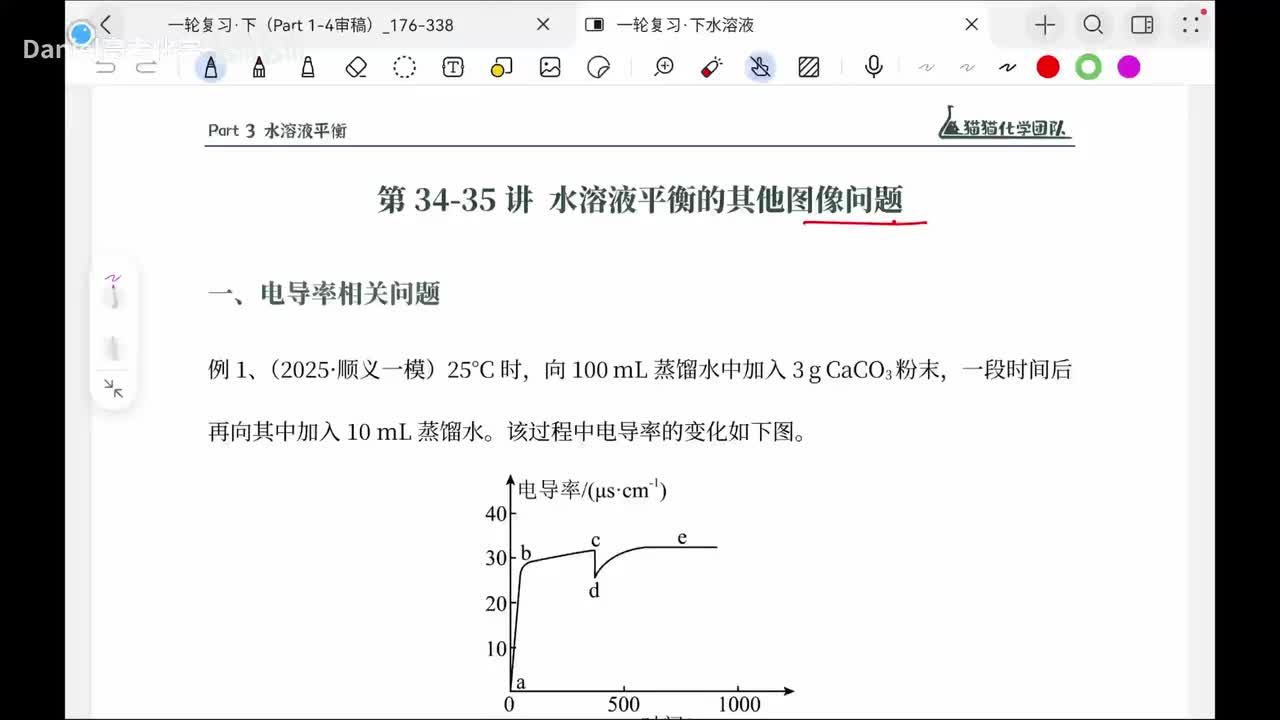Click x-axis value 1000
This screenshot has width=1280, height=720.
(739, 703)
